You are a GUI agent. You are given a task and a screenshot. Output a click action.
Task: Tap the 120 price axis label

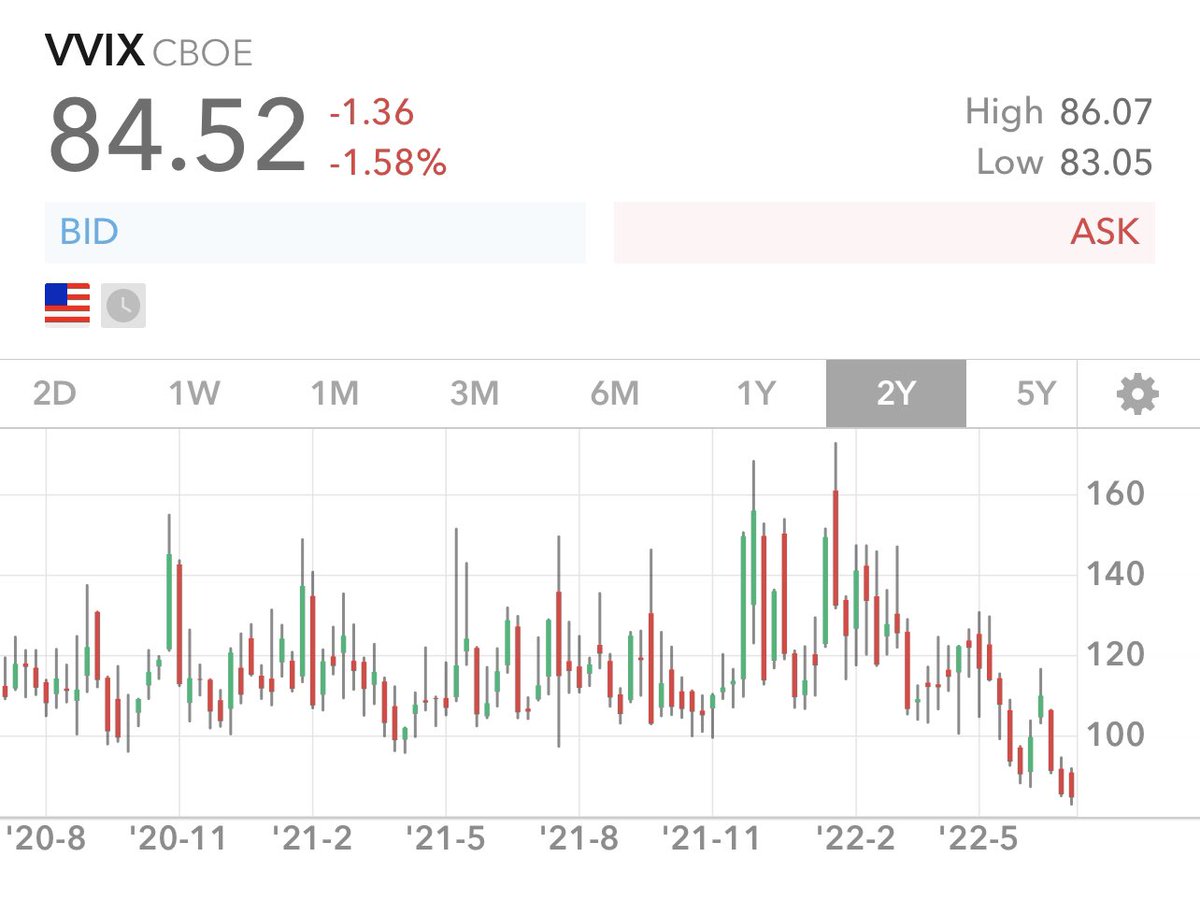(x=1116, y=655)
